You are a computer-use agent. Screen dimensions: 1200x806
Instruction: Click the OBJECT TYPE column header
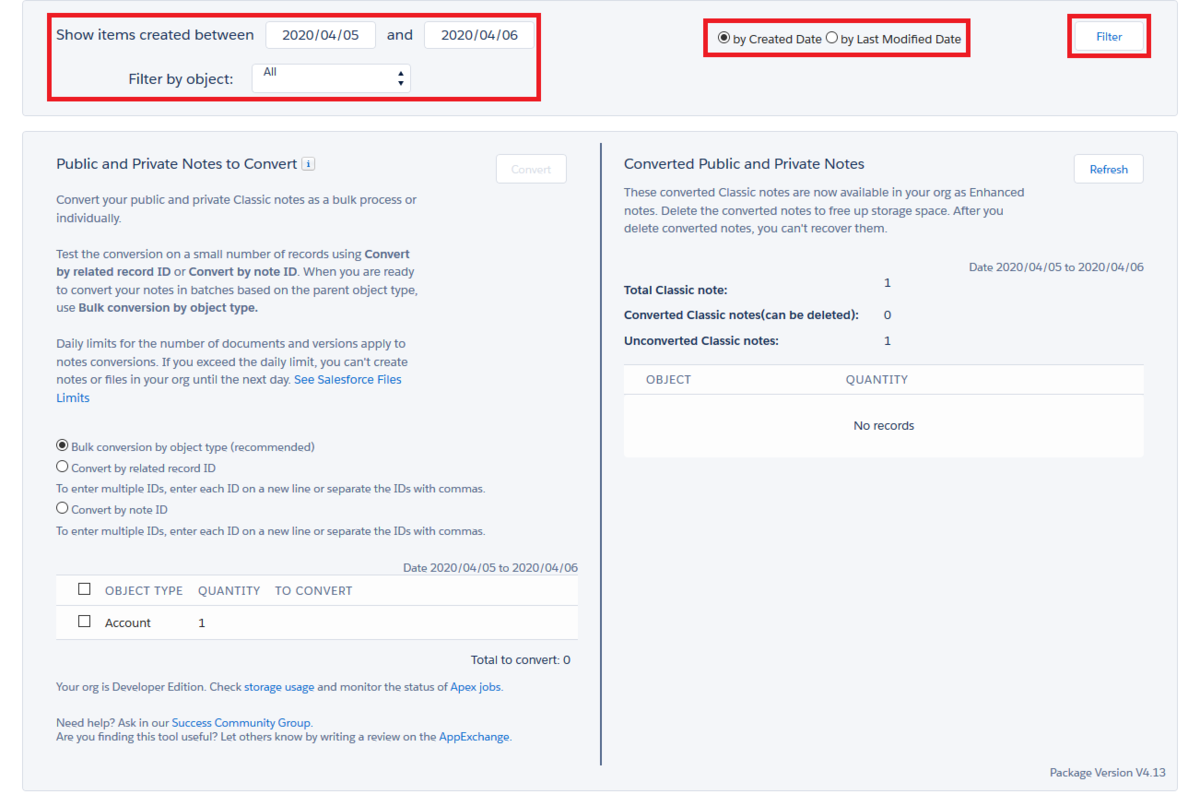(144, 591)
